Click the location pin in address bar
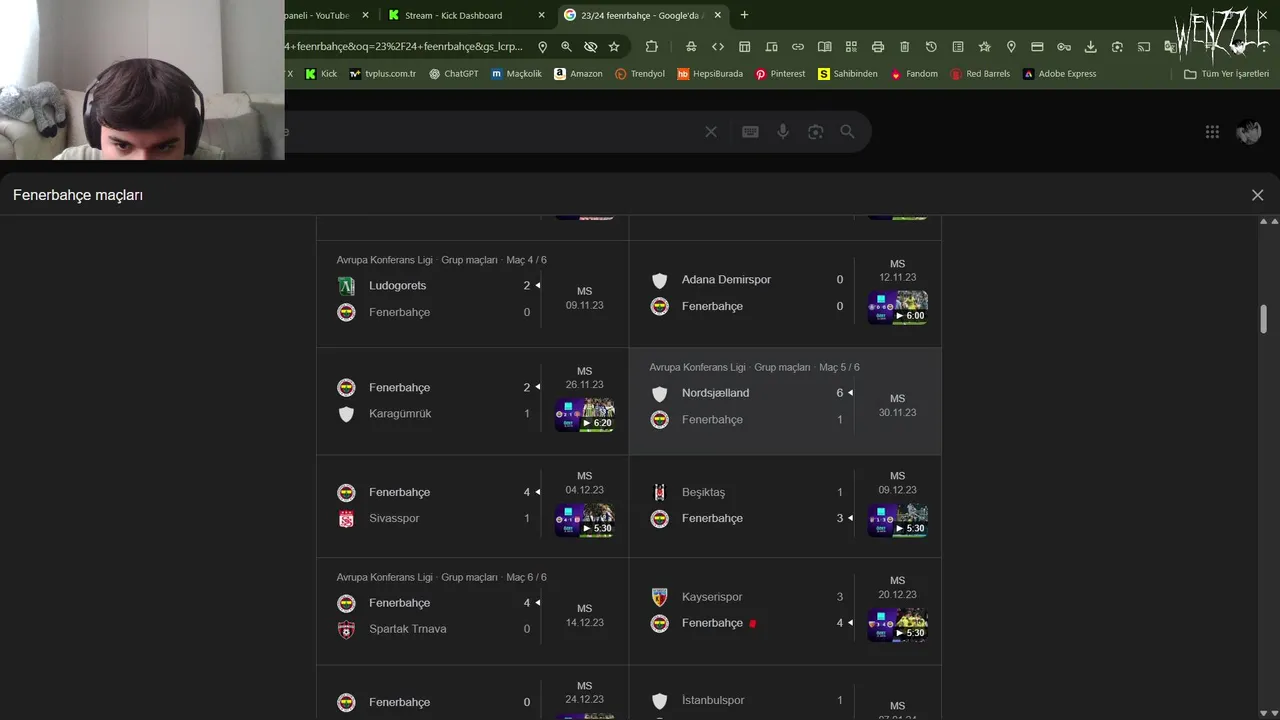The width and height of the screenshot is (1280, 720). click(542, 46)
